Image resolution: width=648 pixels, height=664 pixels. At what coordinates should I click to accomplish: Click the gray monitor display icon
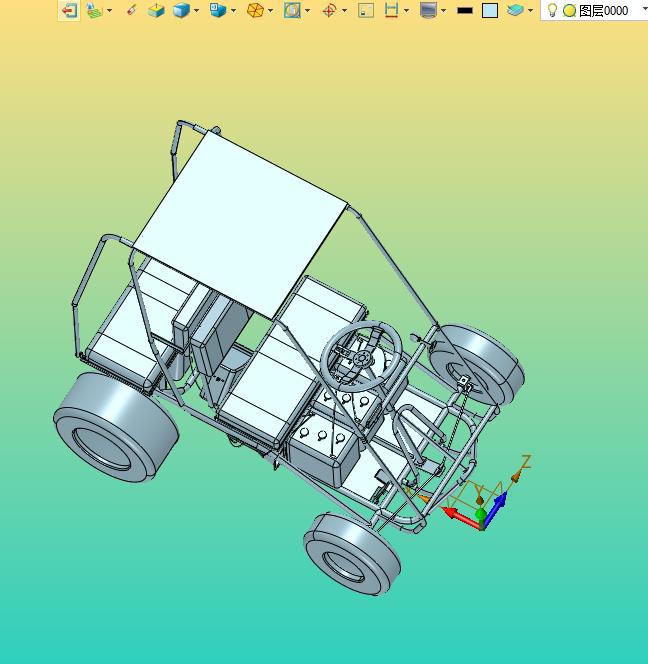click(428, 10)
